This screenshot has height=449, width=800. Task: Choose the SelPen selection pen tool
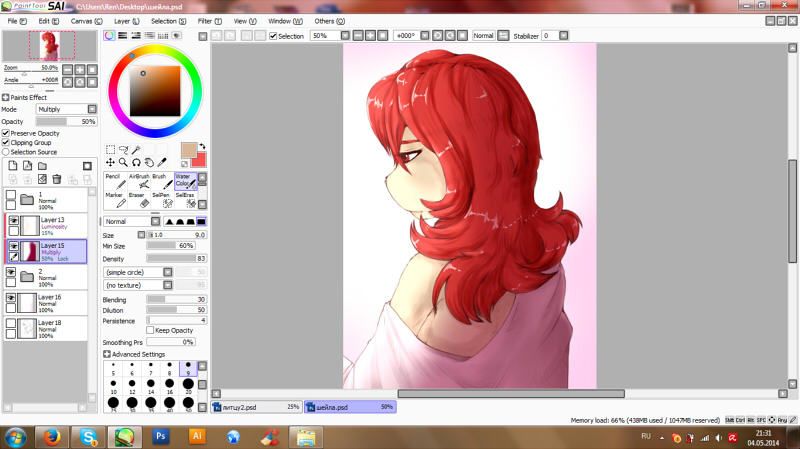tap(162, 200)
